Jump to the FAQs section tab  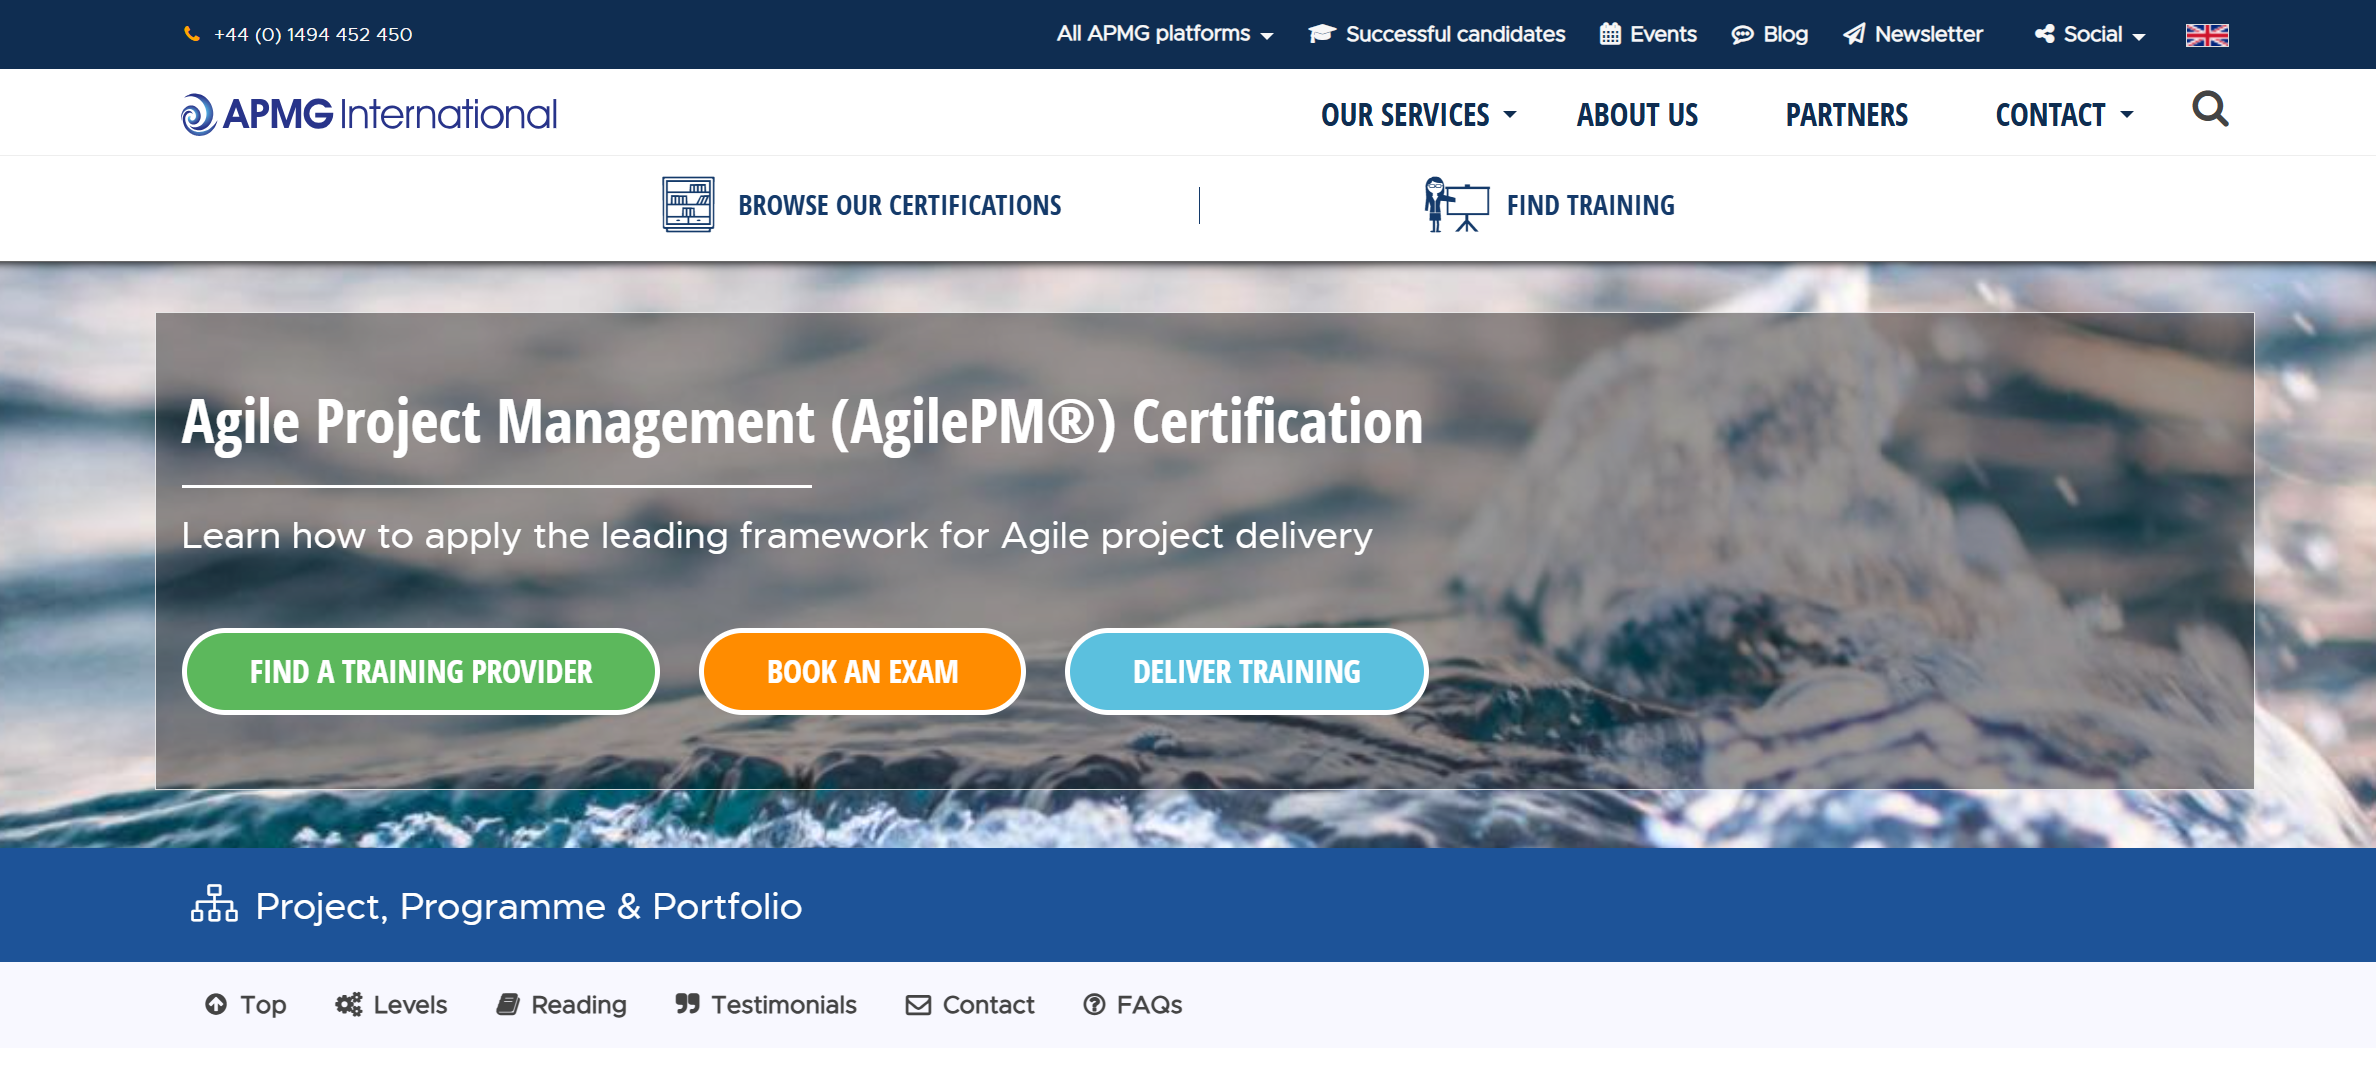tap(1149, 1005)
